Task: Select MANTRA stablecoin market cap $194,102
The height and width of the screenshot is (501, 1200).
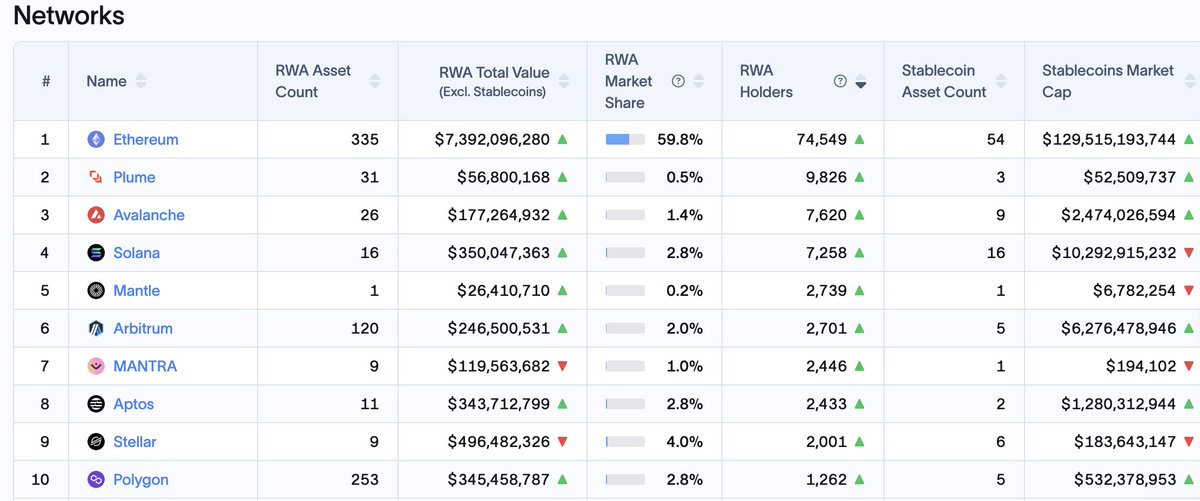Action: coord(1141,366)
